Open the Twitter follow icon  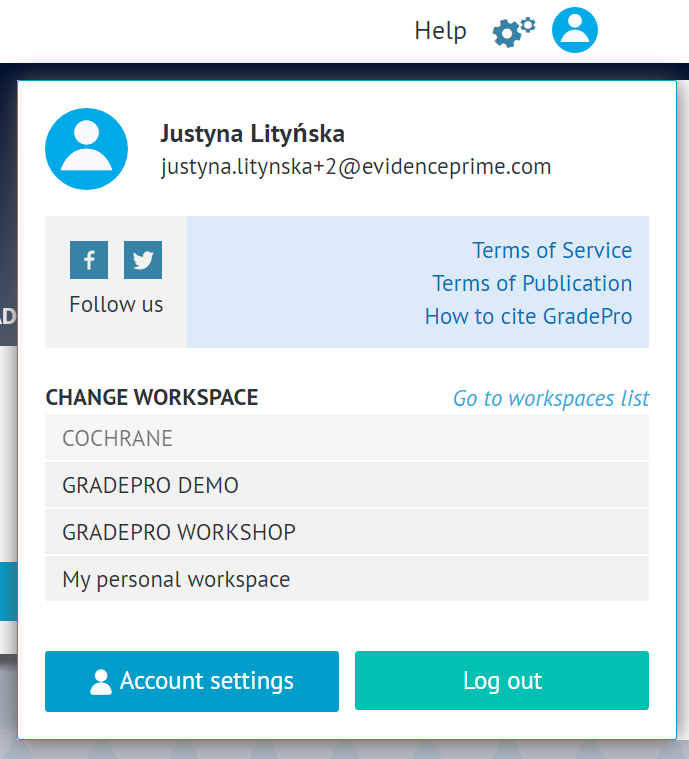[x=143, y=260]
